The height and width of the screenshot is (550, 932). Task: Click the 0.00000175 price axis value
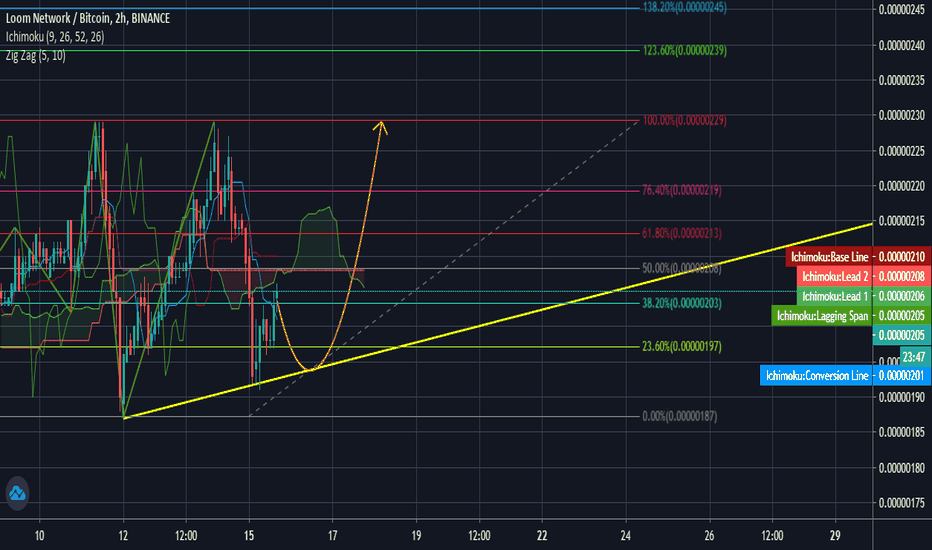point(902,503)
